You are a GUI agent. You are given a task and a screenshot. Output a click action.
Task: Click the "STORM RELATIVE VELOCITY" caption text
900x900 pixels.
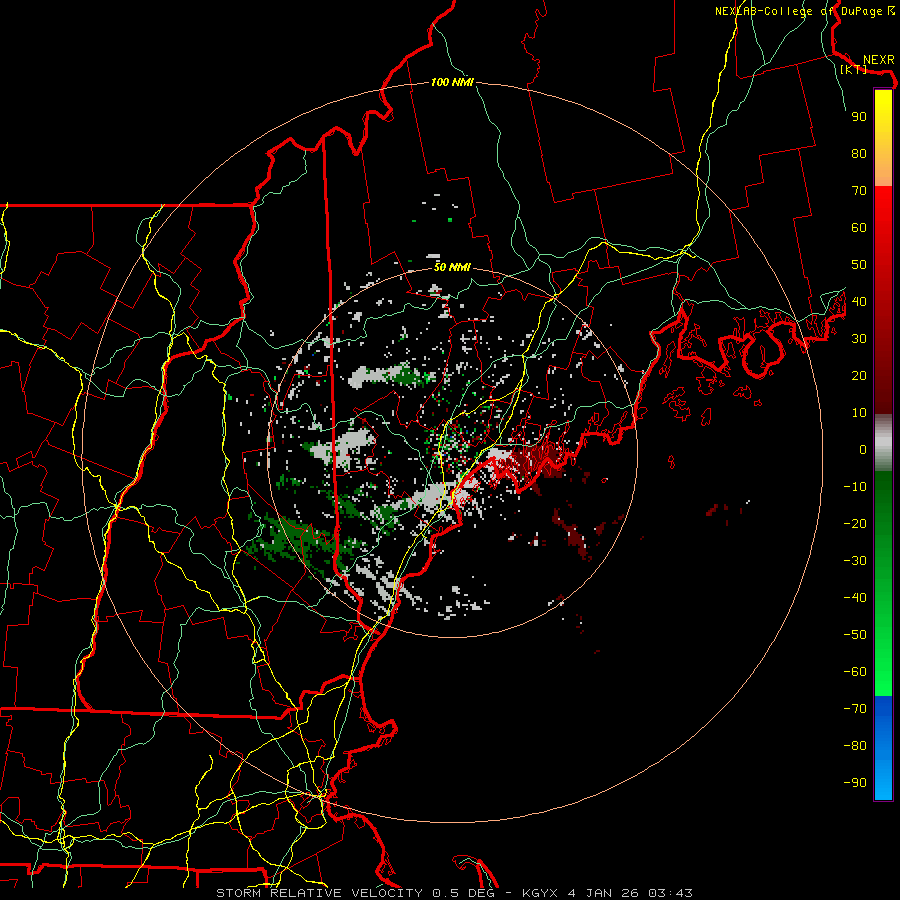(320, 893)
